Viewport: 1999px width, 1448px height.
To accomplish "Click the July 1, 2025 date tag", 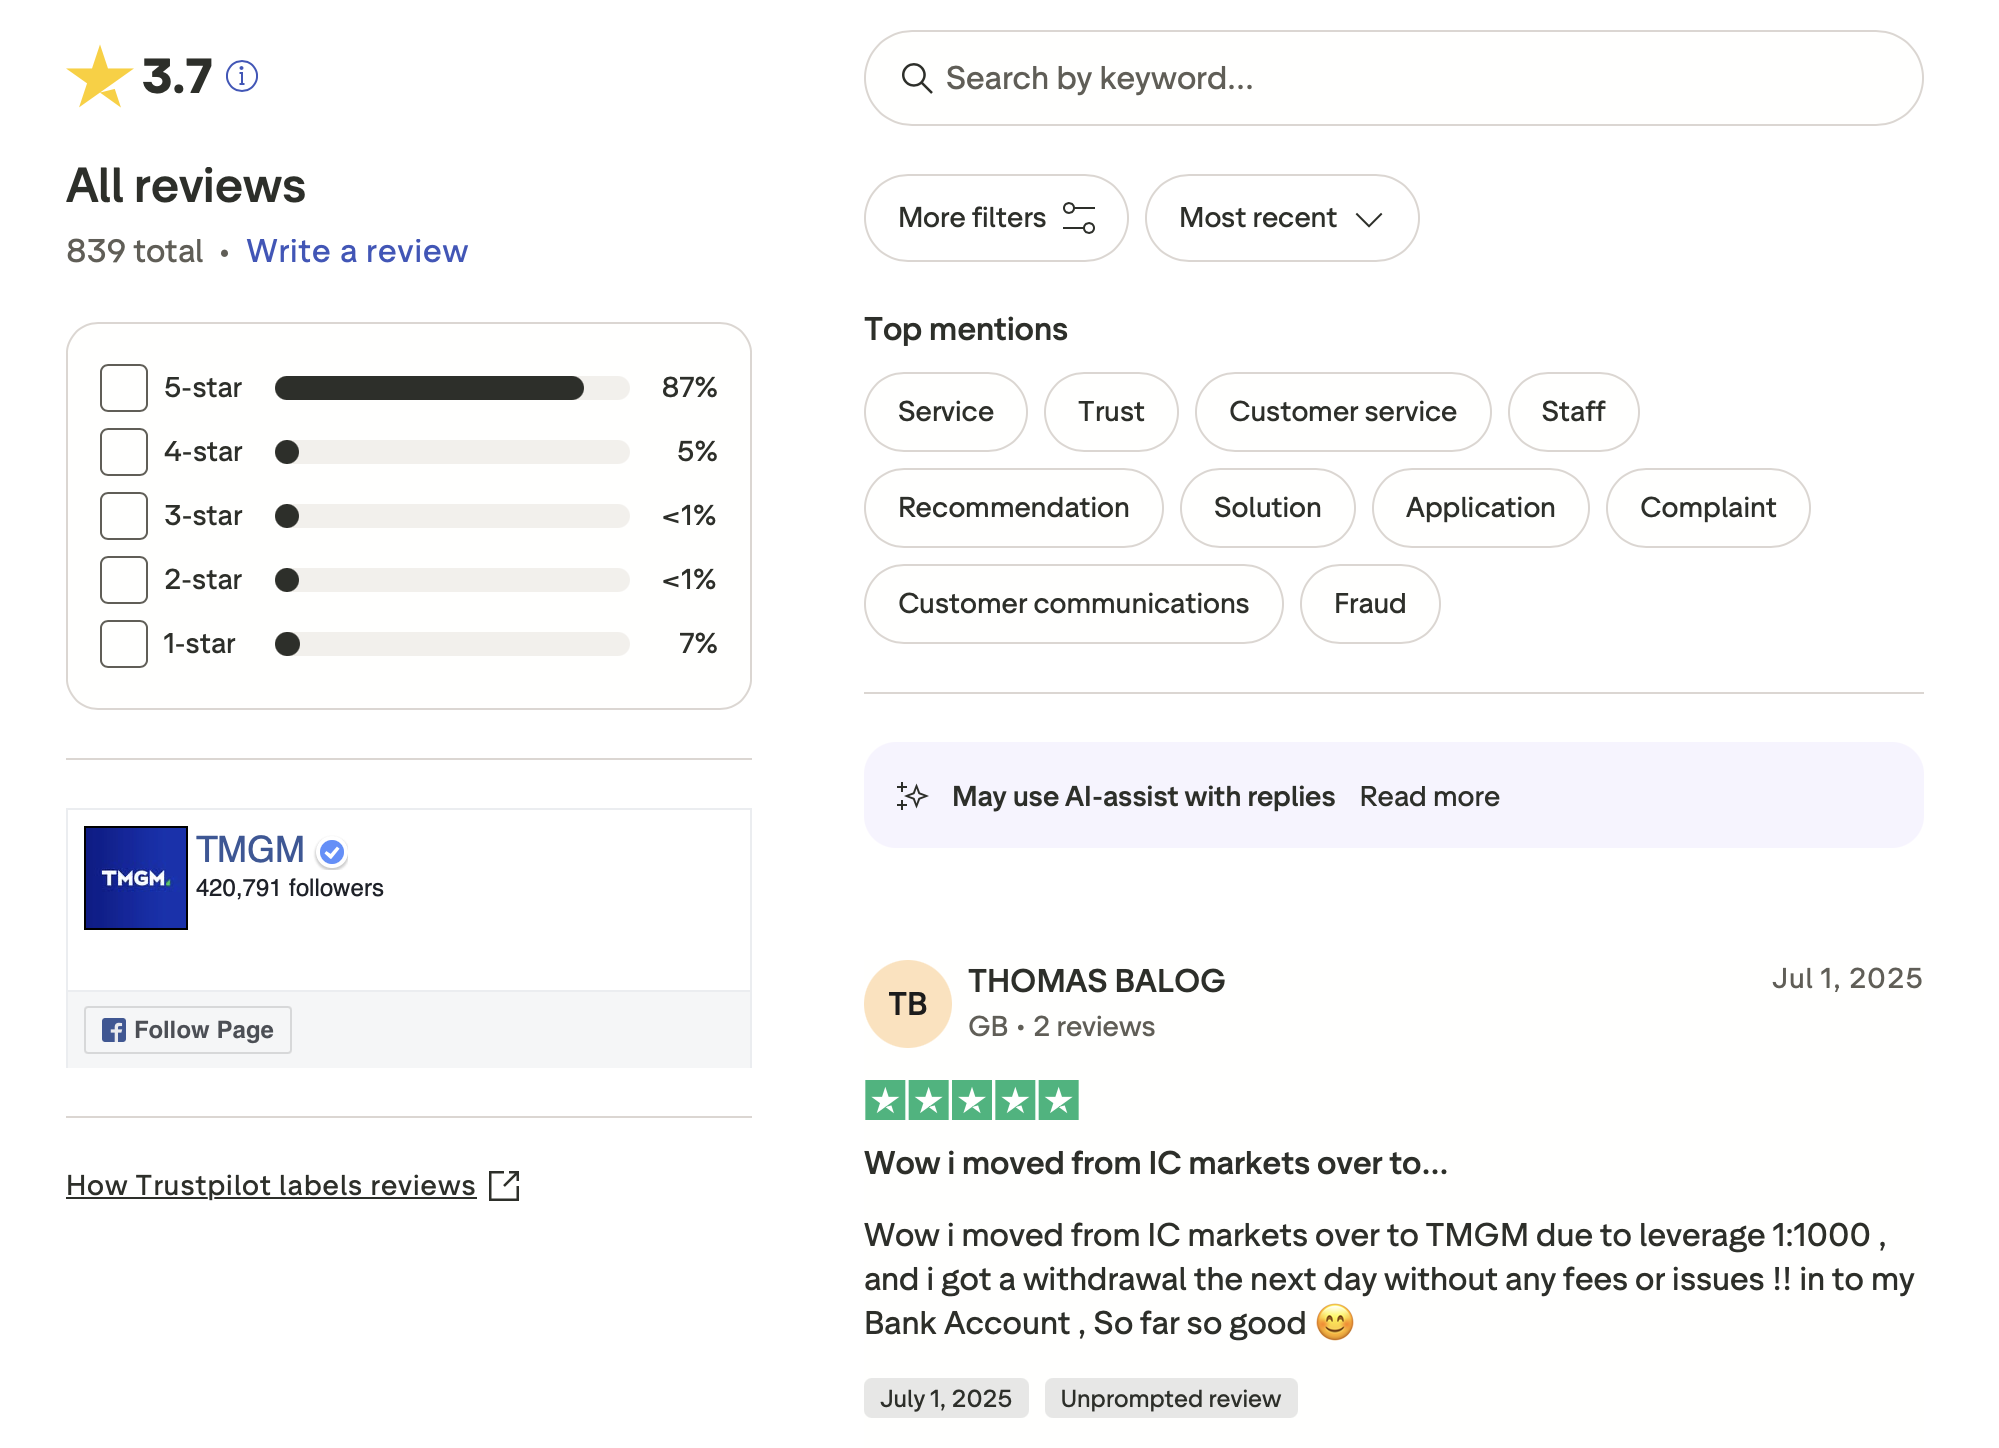I will click(945, 1398).
